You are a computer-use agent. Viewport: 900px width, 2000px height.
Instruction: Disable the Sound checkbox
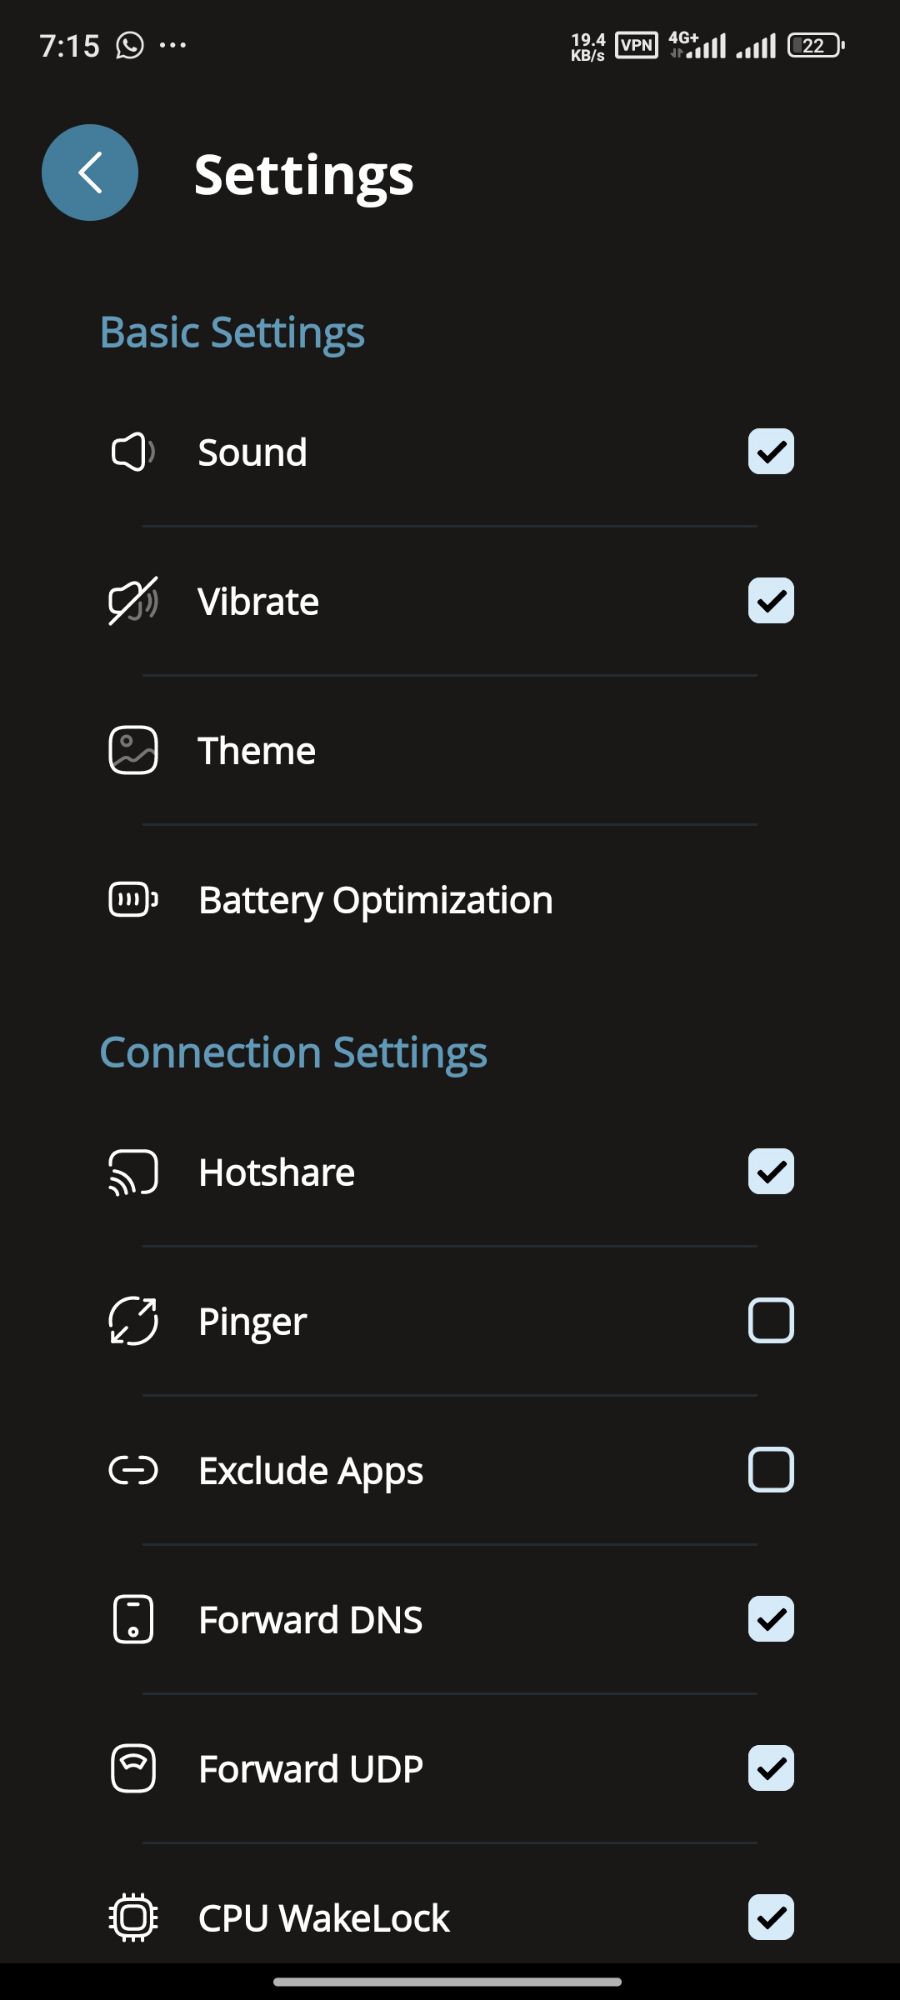771,452
